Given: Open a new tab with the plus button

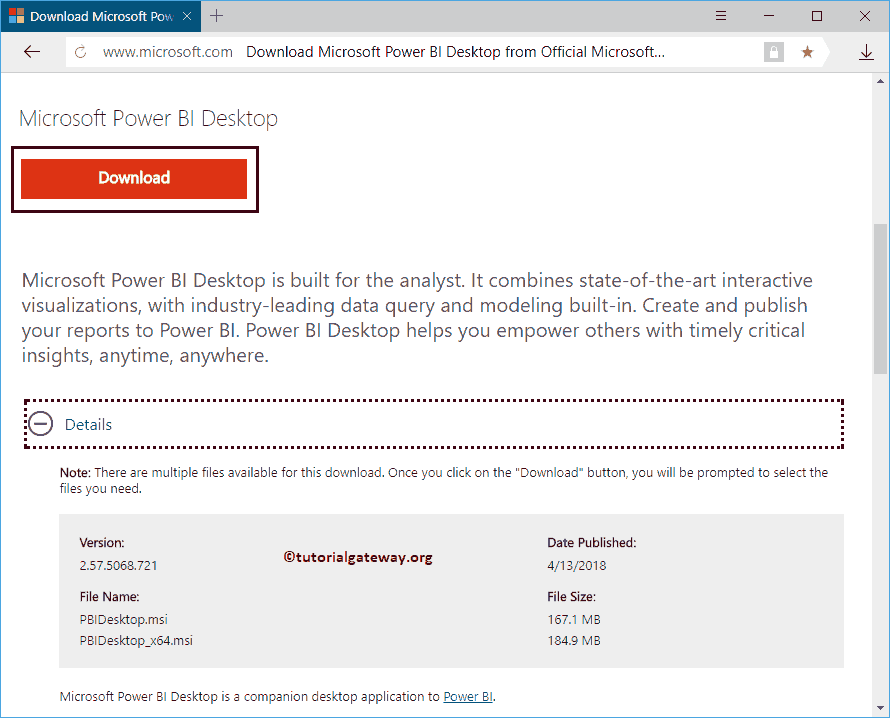Looking at the screenshot, I should 218,16.
